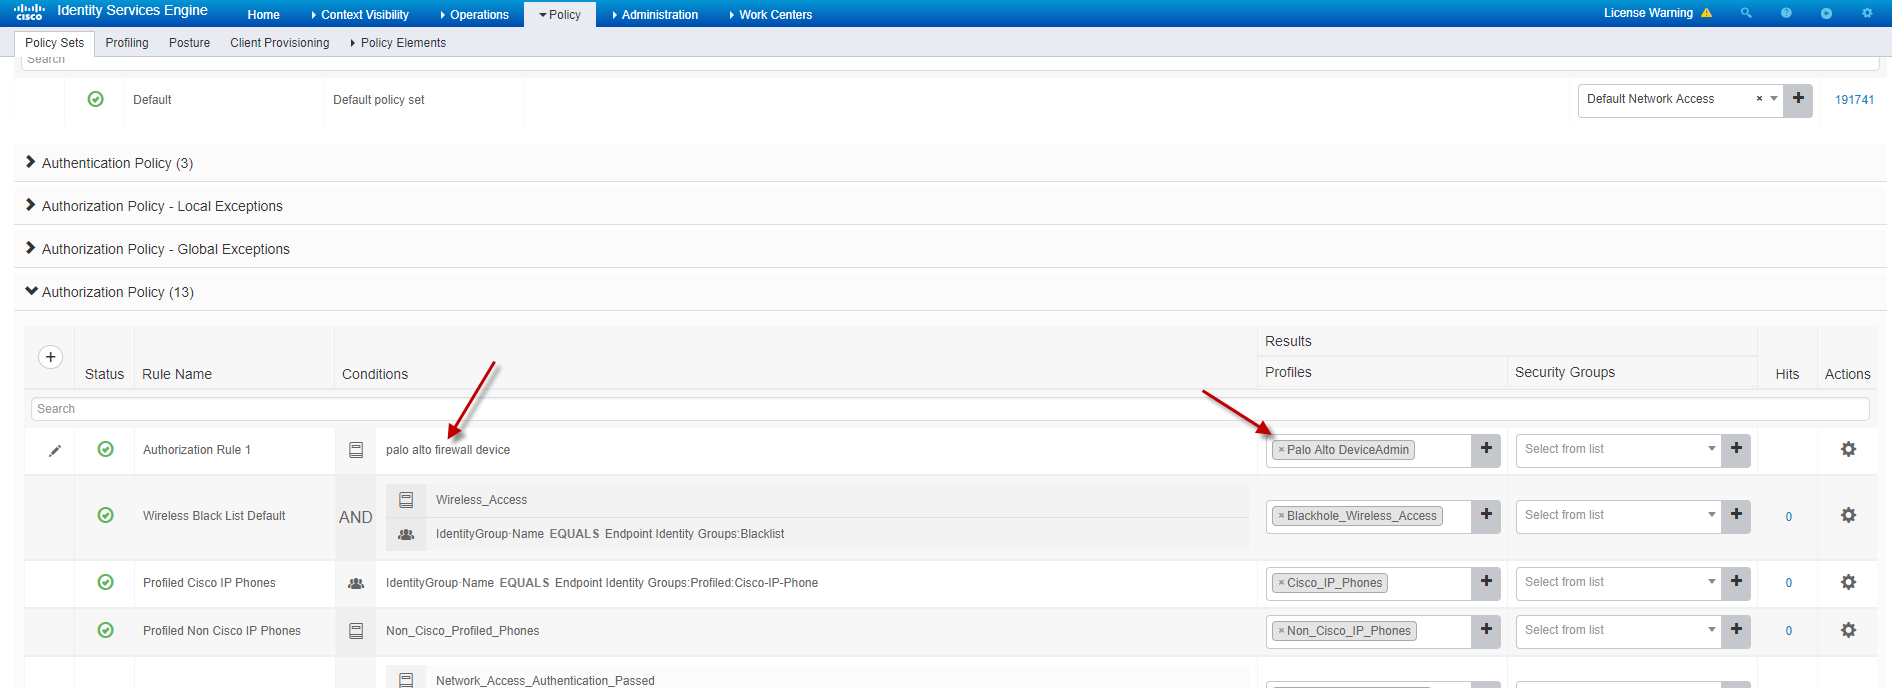Add new authorization rule with plus circle
Image resolution: width=1892 pixels, height=688 pixels.
pyautogui.click(x=50, y=357)
